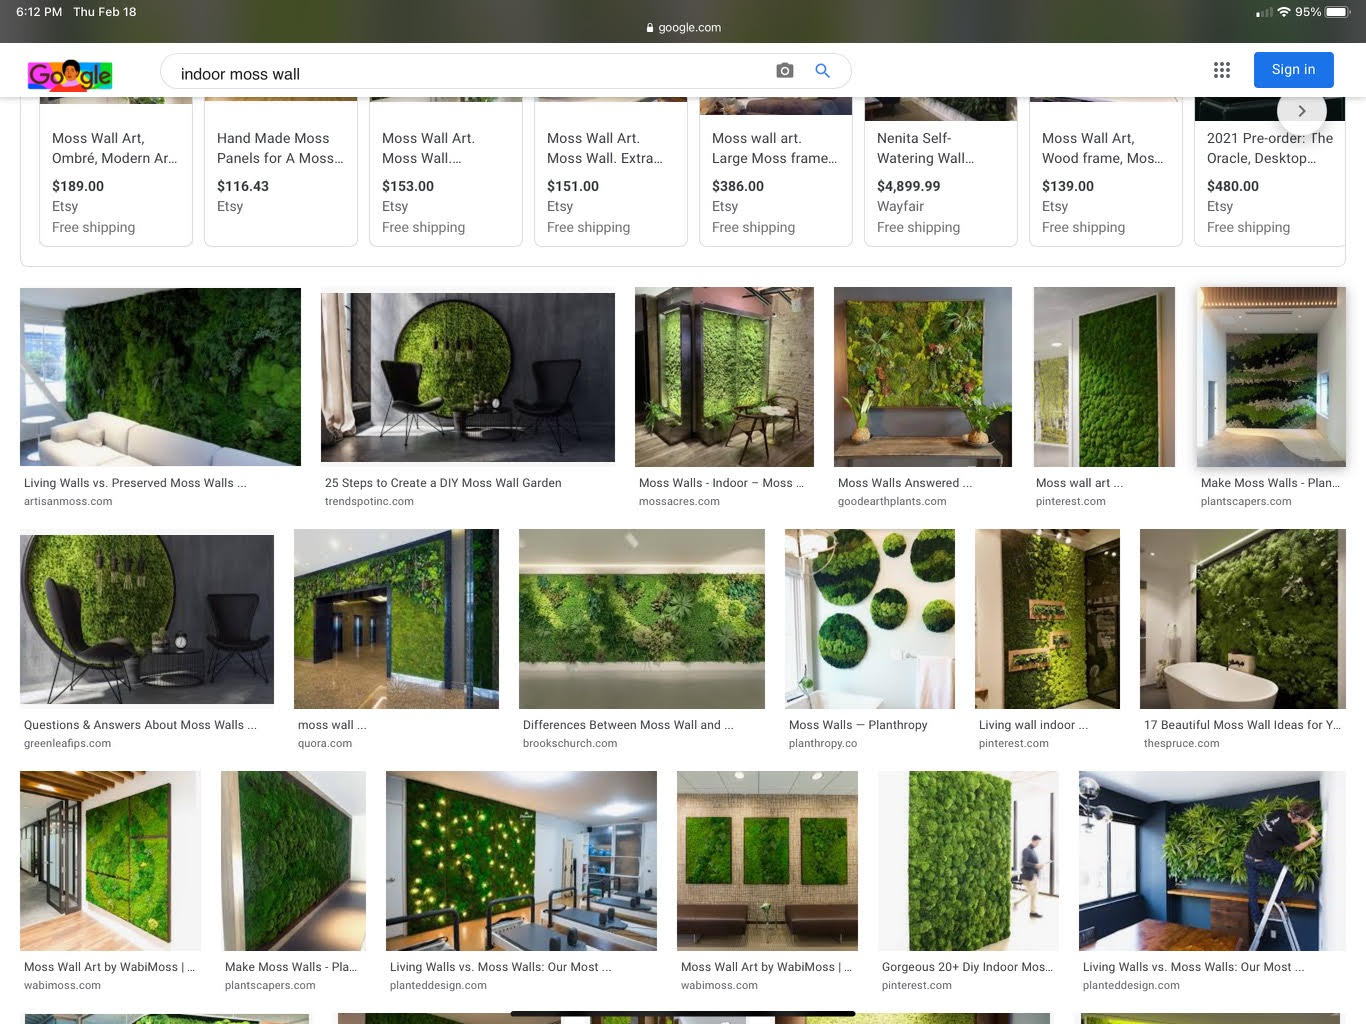Click the camera search-by-image icon
The image size is (1366, 1024).
[x=785, y=71]
